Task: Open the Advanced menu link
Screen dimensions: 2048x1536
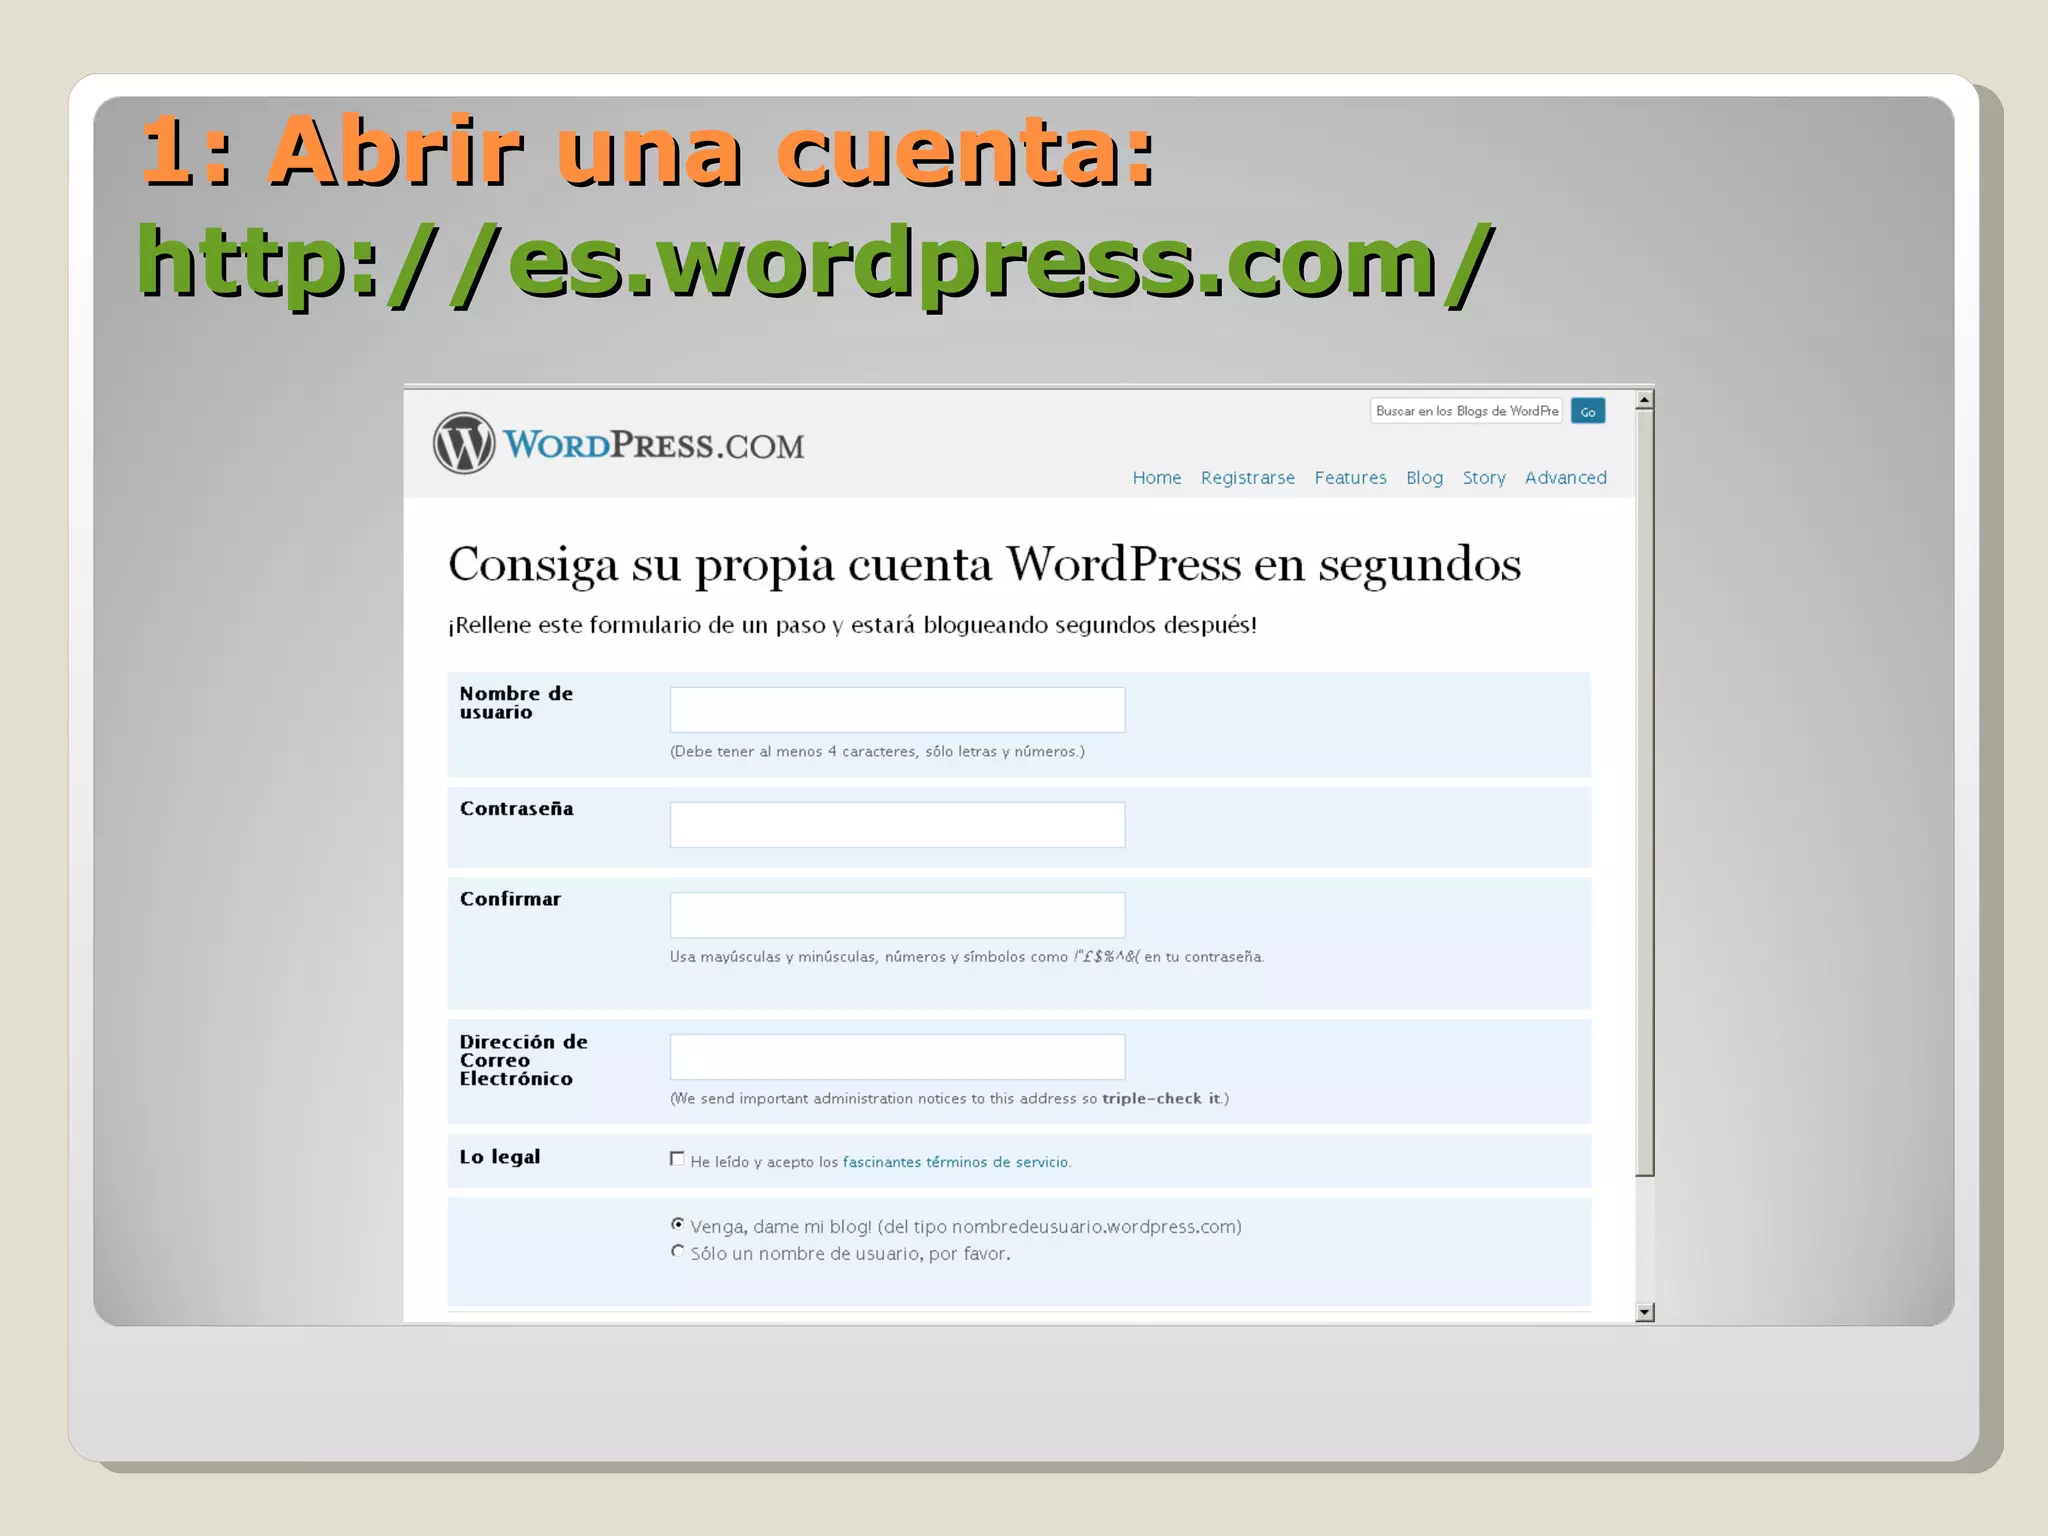Action: pos(1566,478)
